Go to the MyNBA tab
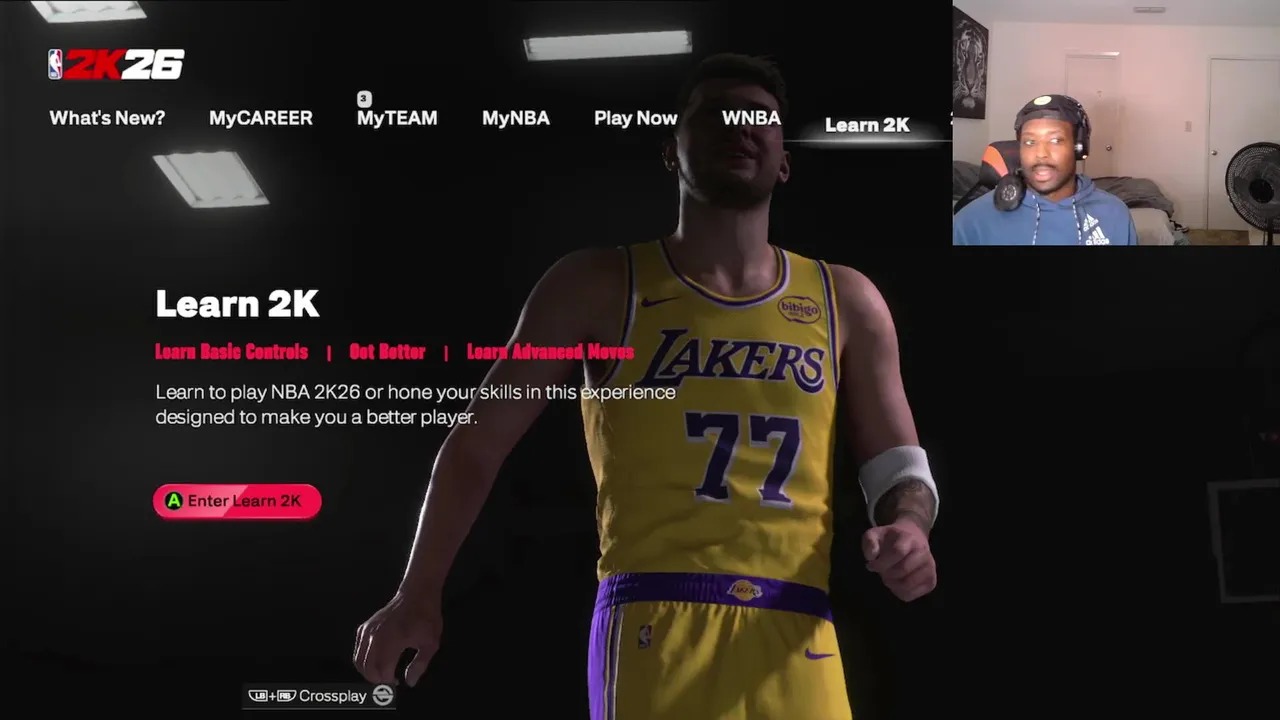Screen dimensions: 1280x720 tap(516, 118)
